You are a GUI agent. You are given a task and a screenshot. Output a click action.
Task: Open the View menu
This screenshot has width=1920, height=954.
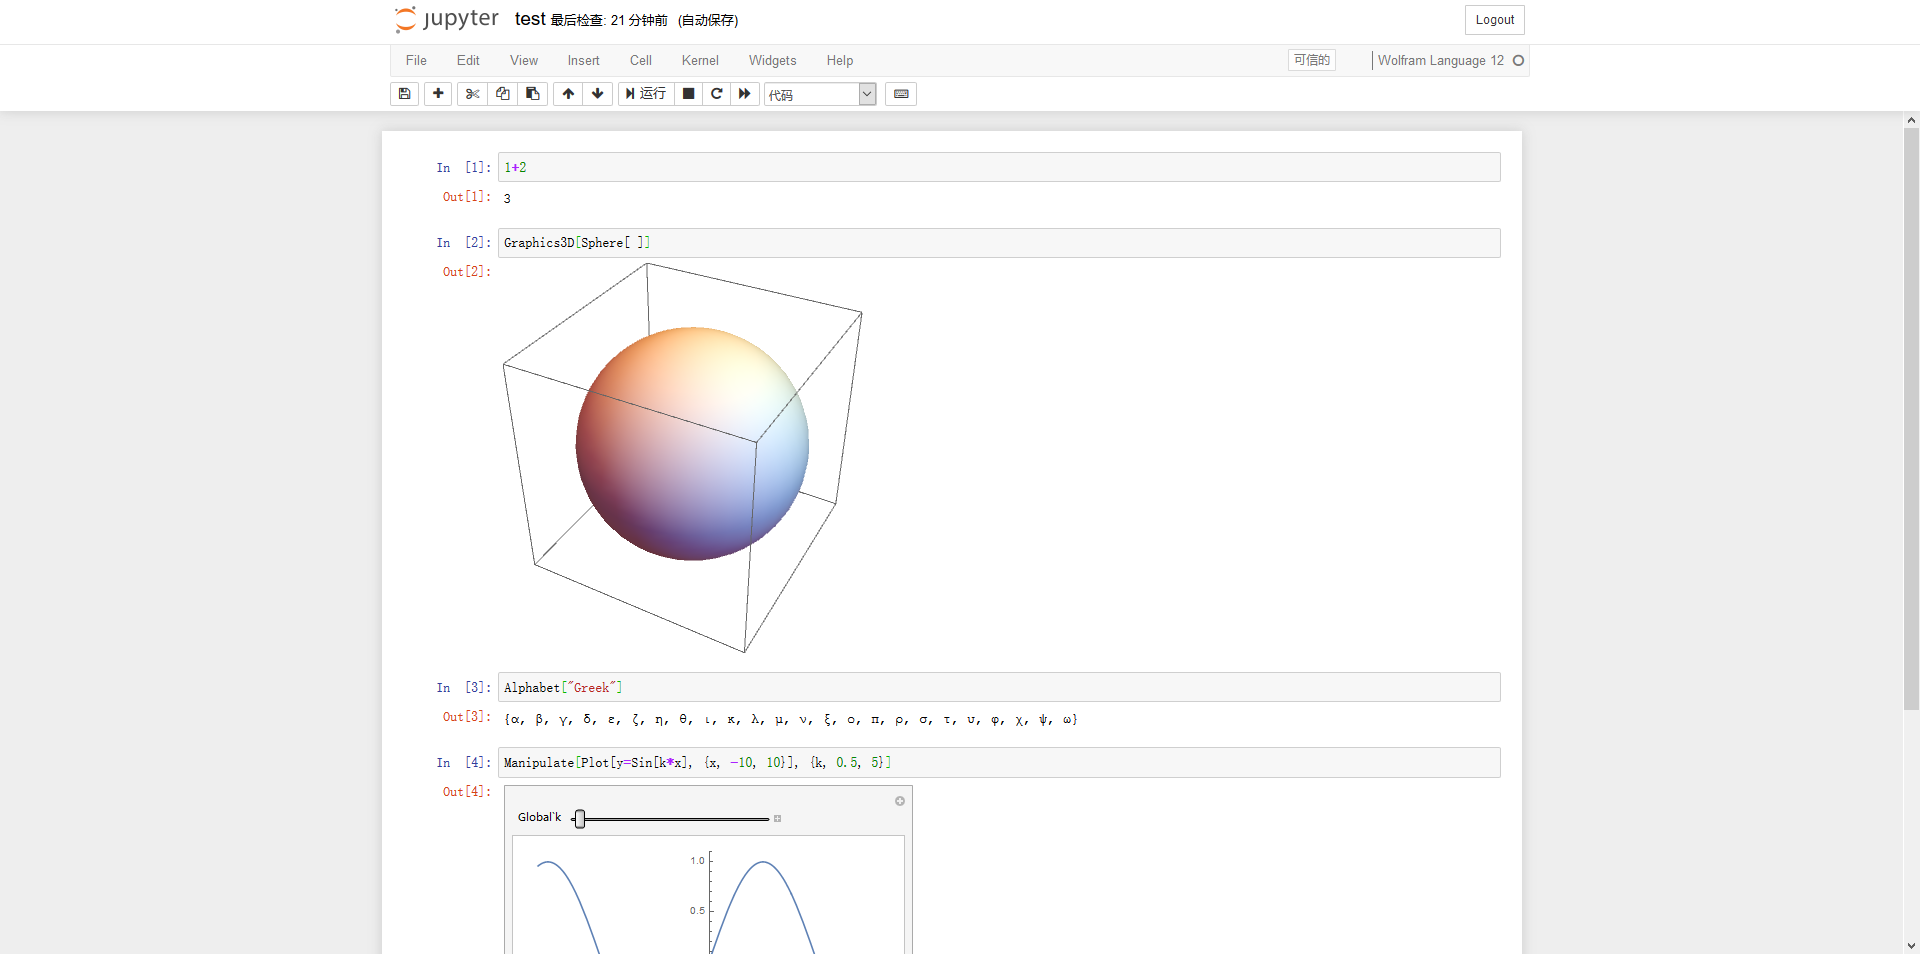pos(524,61)
